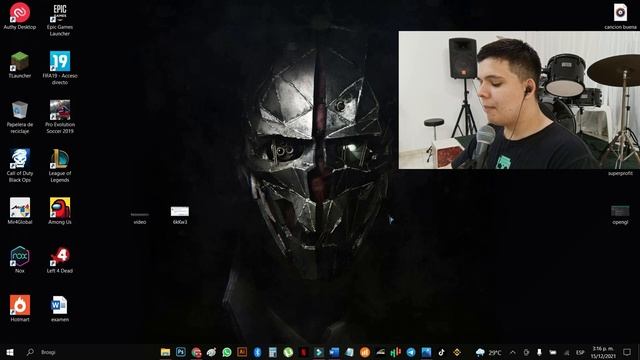Open the Photos app taskbar icon
Viewport: 640px width, 360px height.
pos(426,352)
